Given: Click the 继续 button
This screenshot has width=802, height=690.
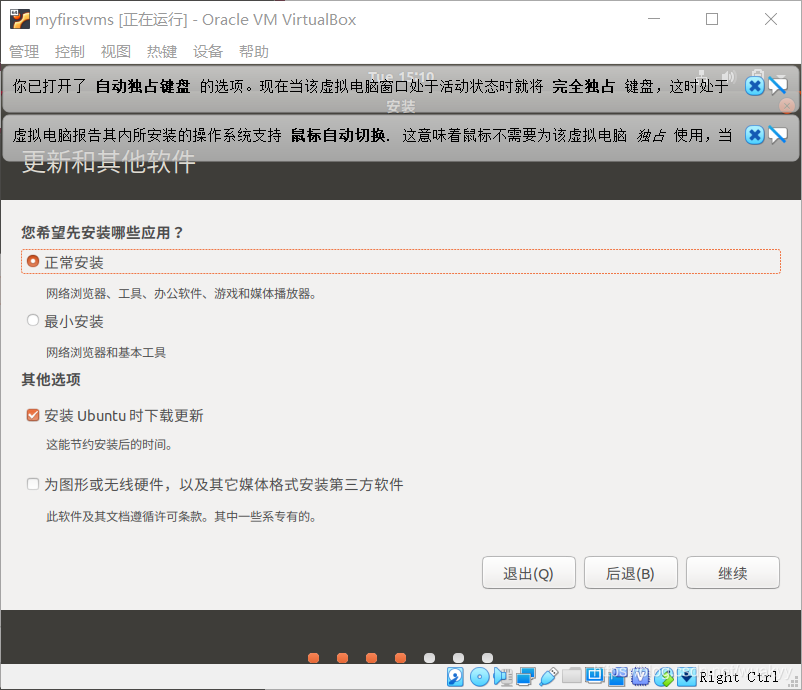Looking at the screenshot, I should (733, 573).
